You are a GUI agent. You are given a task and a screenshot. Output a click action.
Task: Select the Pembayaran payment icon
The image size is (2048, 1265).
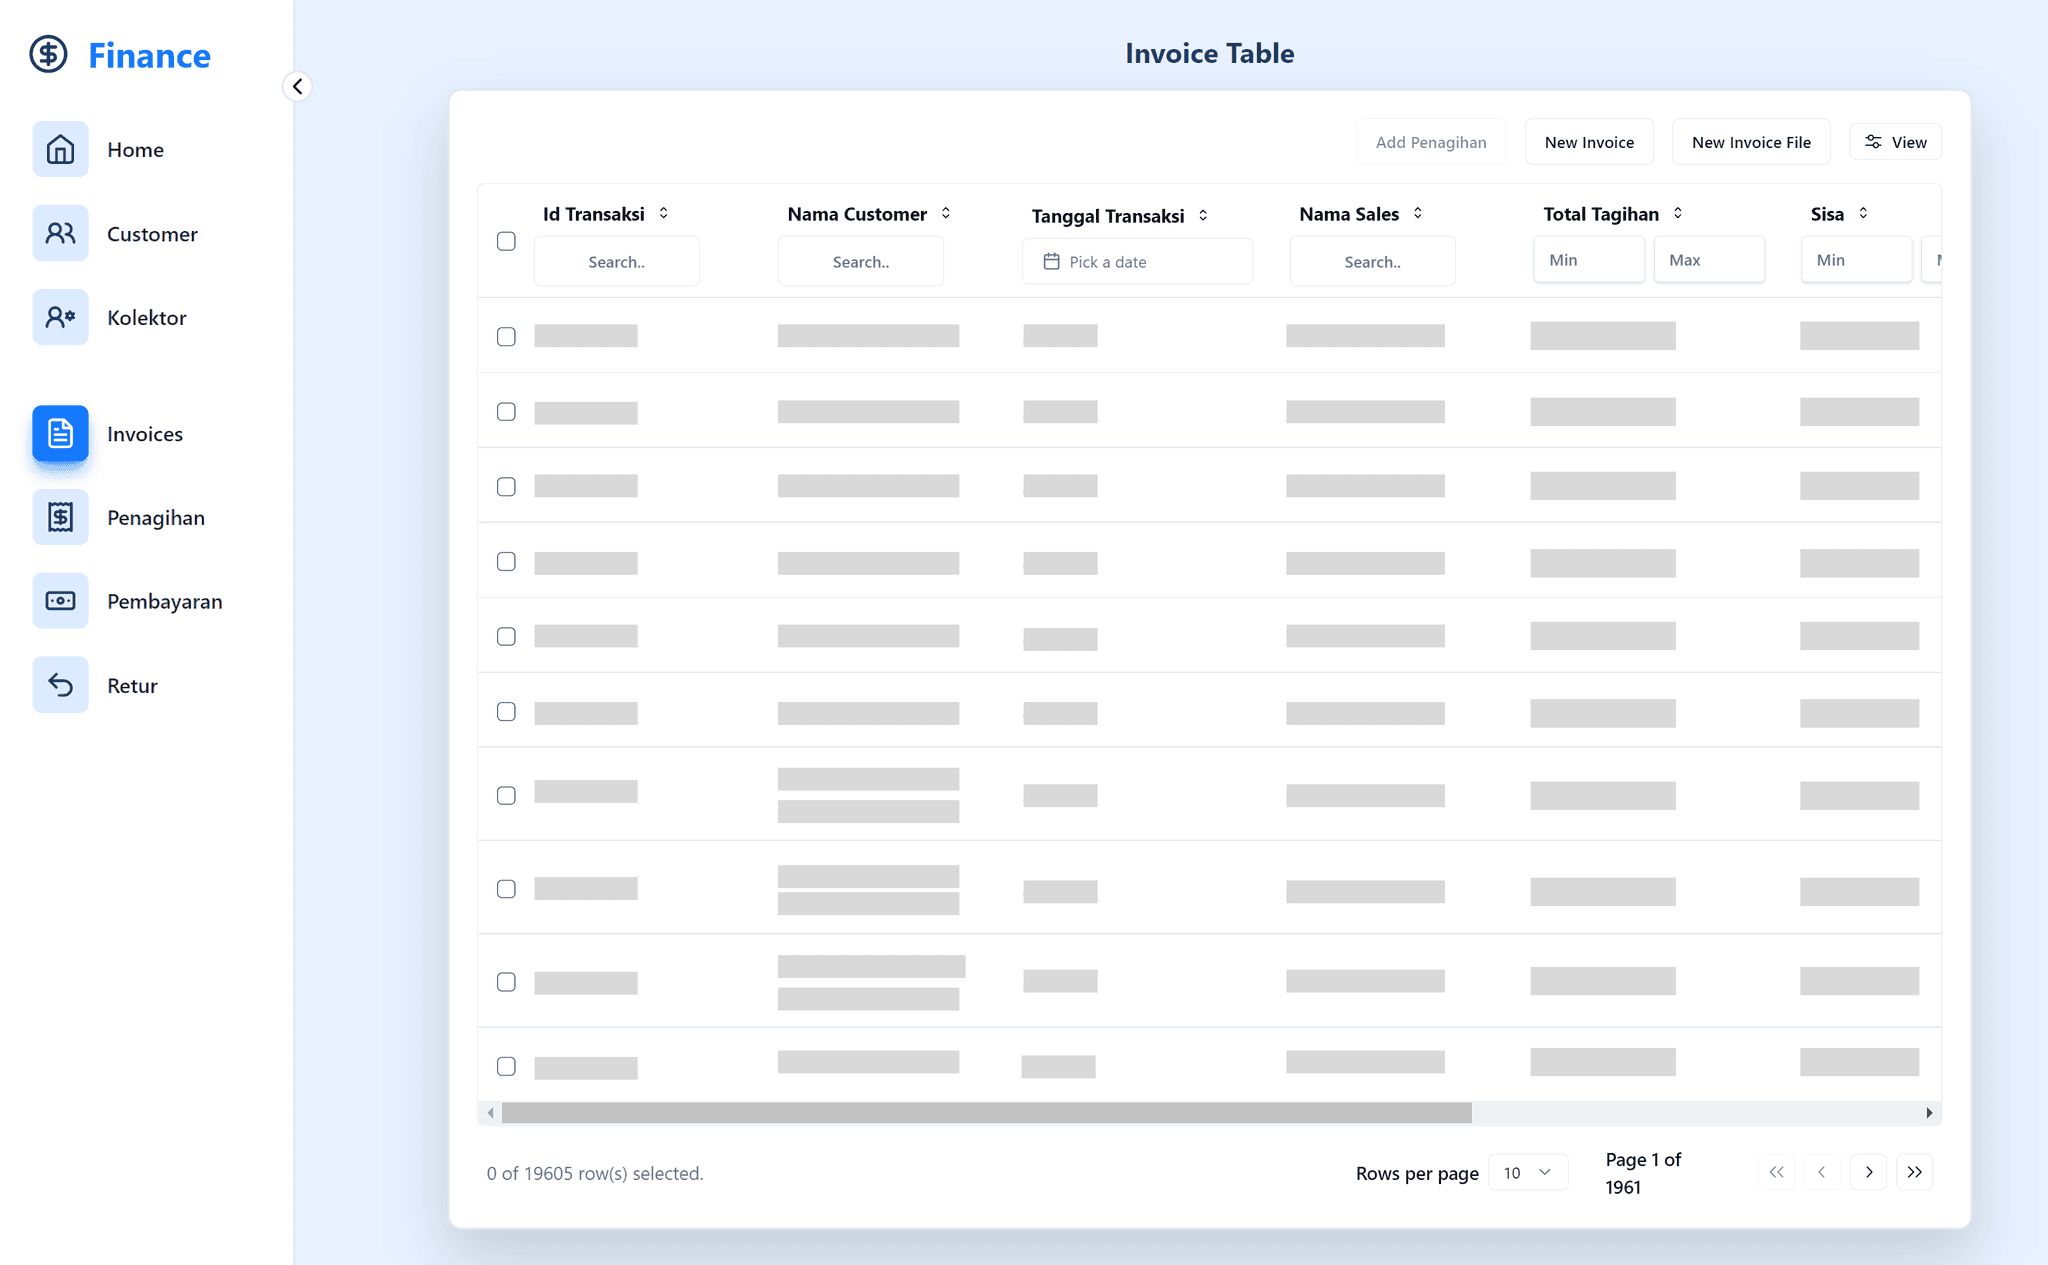[x=60, y=601]
